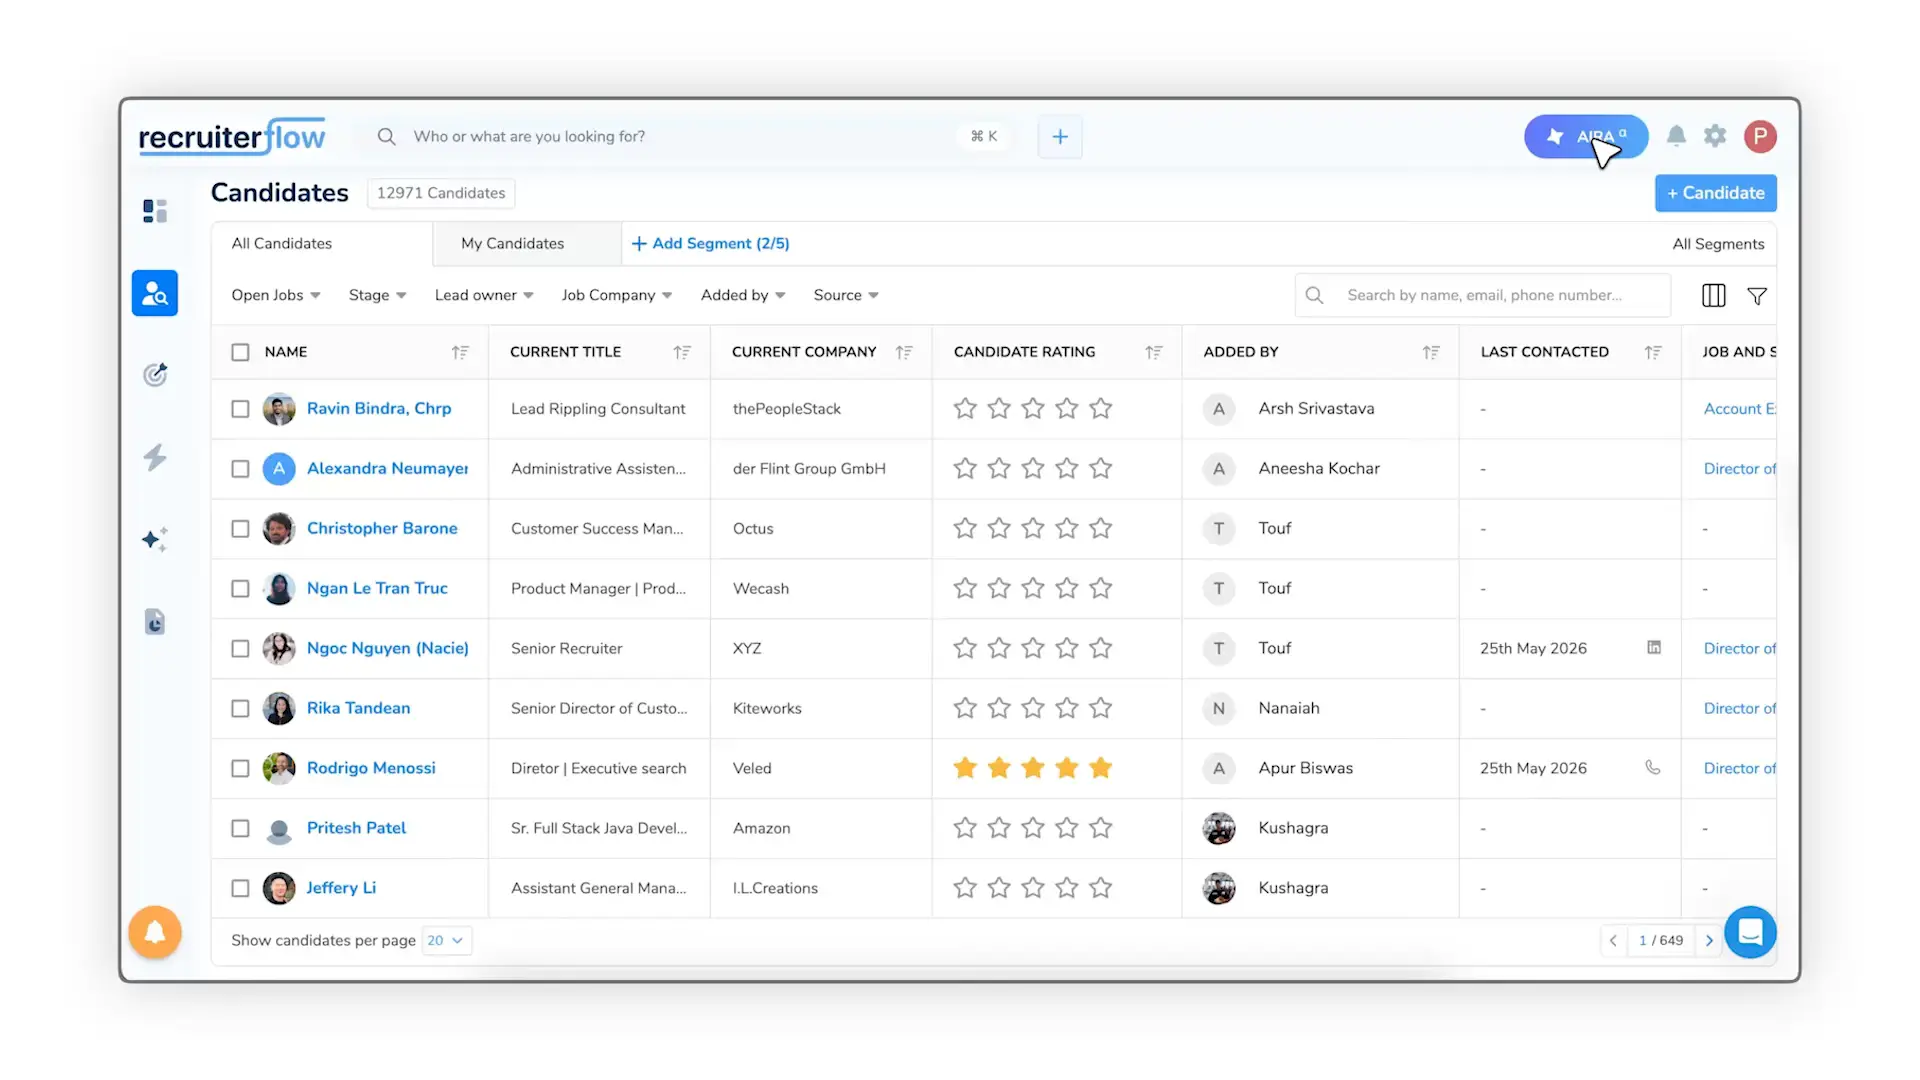Click the phone icon in Rodrigo Menossi's row
Image resolution: width=1920 pixels, height=1080 pixels.
tap(1653, 767)
